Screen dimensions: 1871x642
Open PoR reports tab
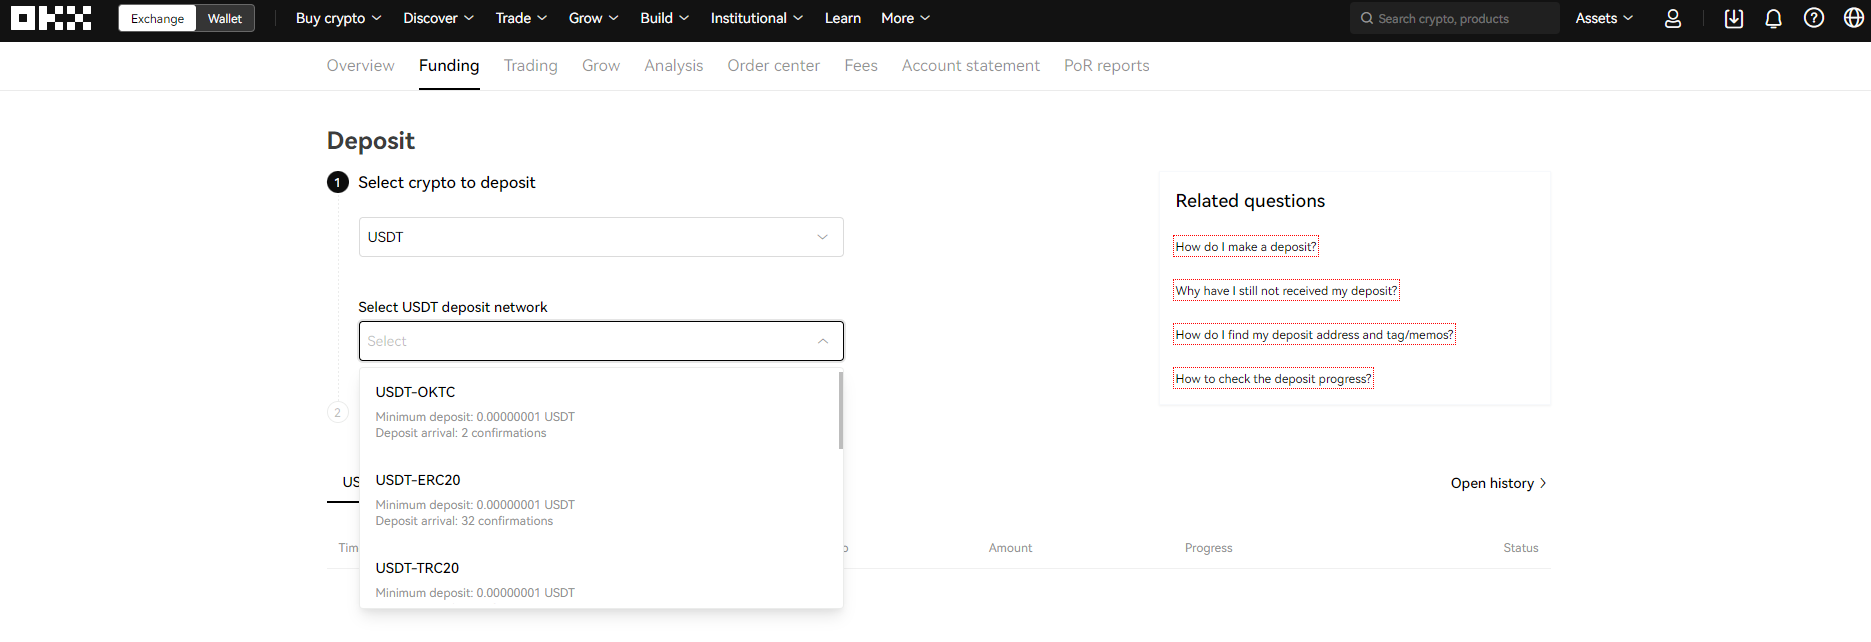1107,66
